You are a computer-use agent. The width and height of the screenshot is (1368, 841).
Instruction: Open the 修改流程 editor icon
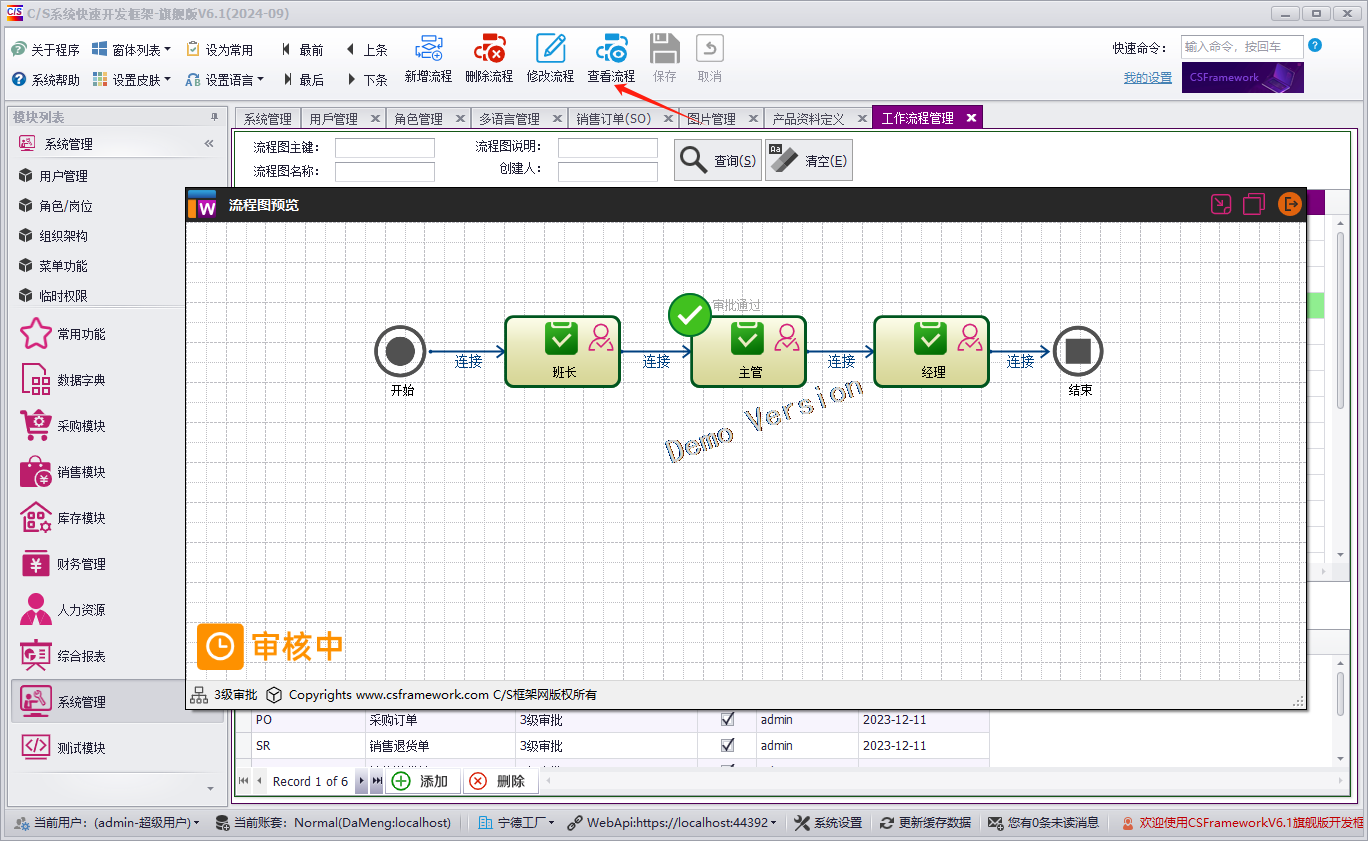(550, 57)
